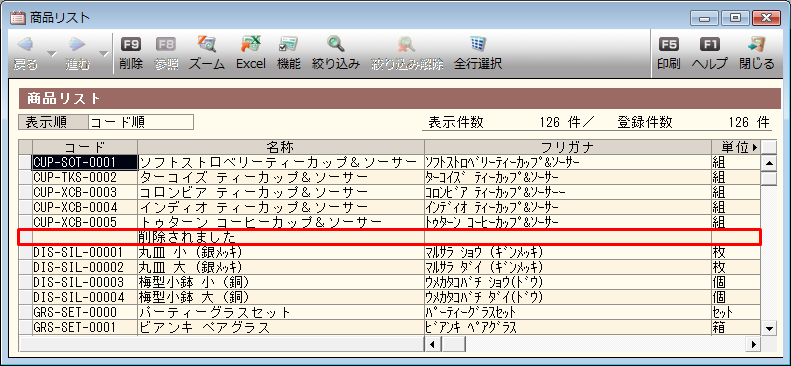Click name 丸皿 大 (銀メッキ)
Viewport: 791px width, 366px height.
(191, 267)
